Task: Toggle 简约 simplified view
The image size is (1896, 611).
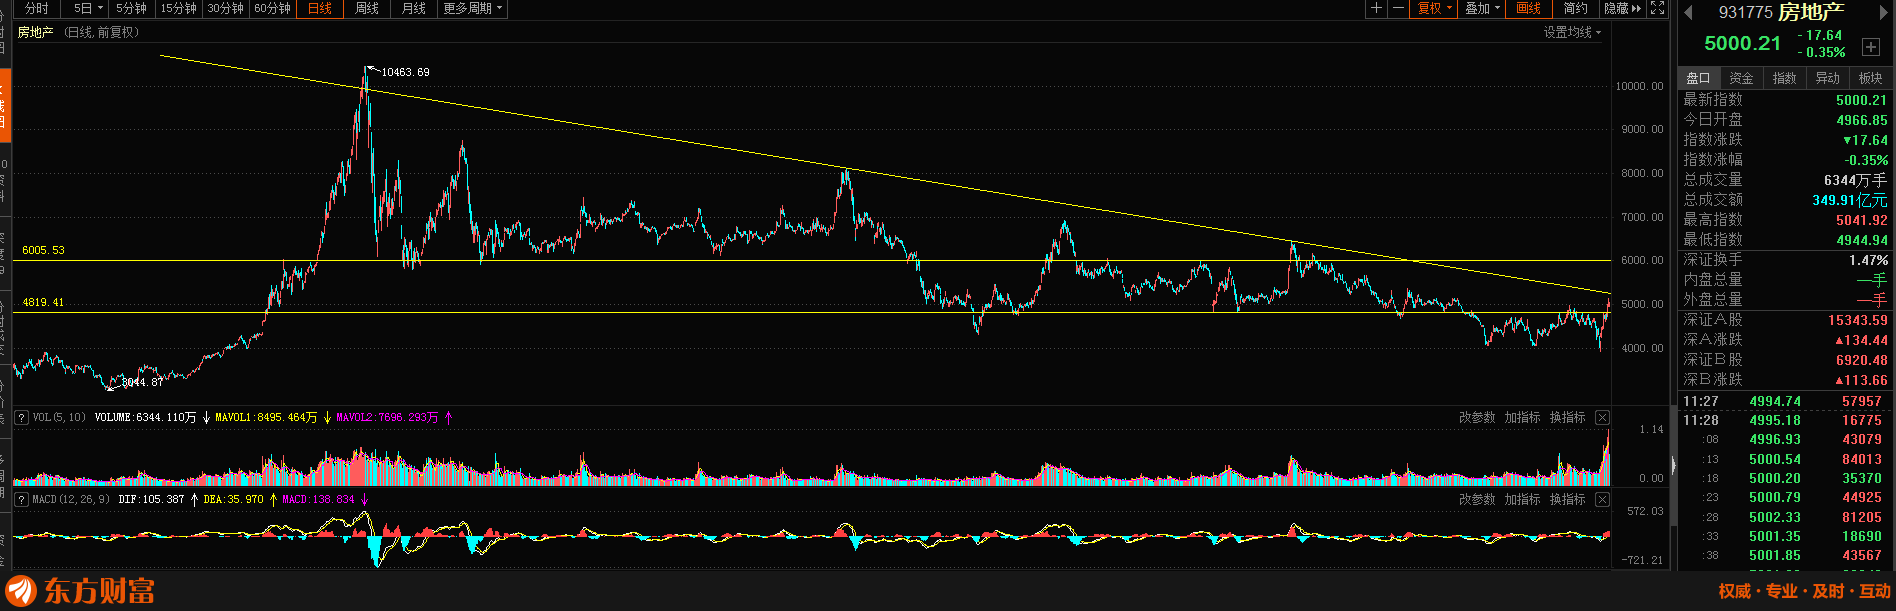Action: pyautogui.click(x=1576, y=8)
